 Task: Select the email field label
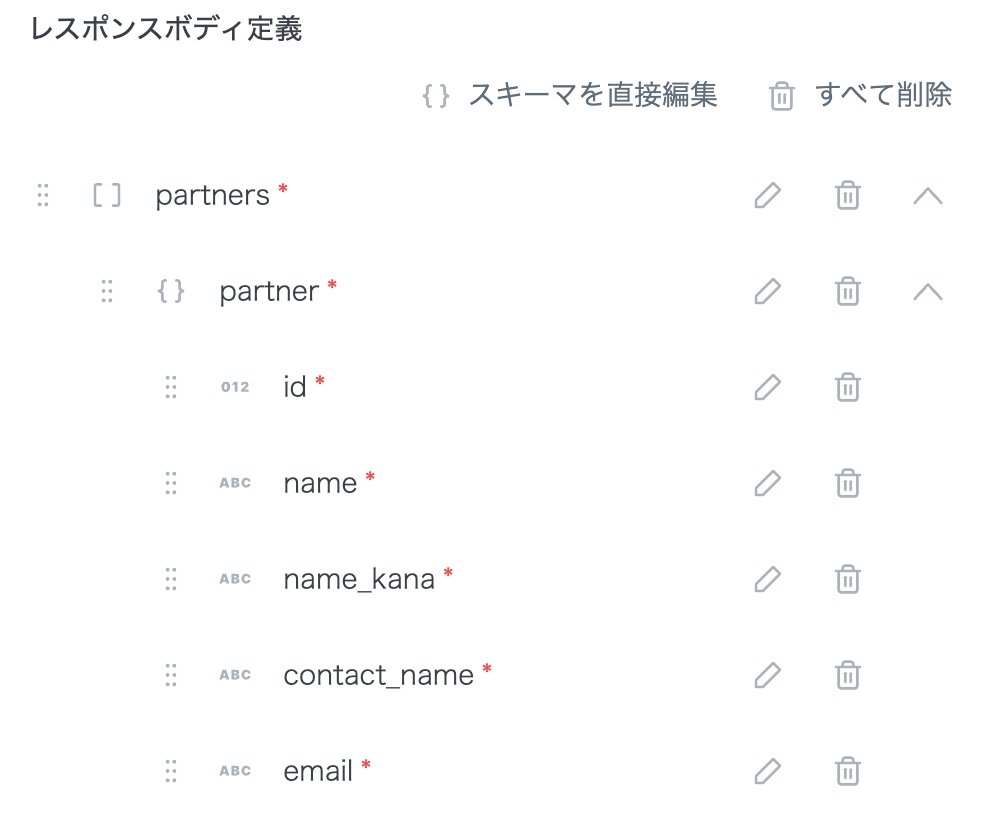318,771
